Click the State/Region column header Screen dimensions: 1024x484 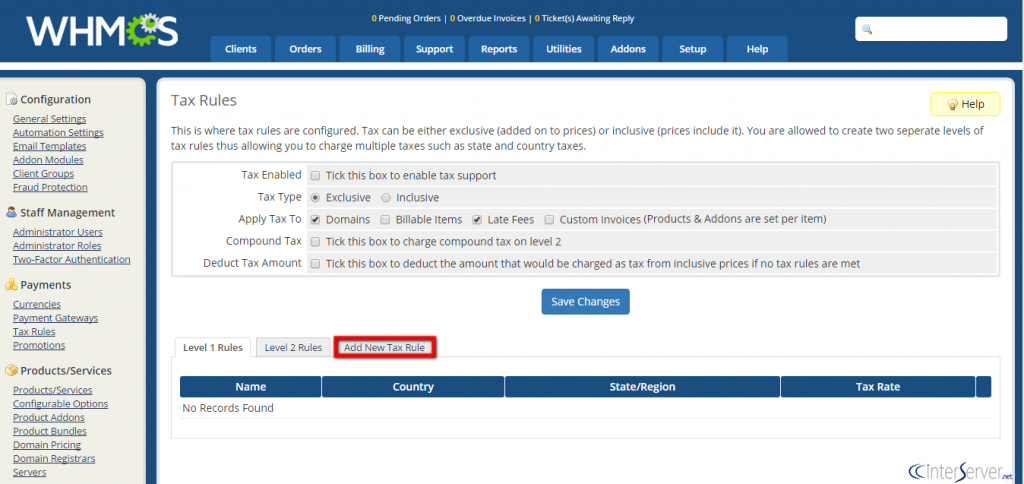click(643, 387)
